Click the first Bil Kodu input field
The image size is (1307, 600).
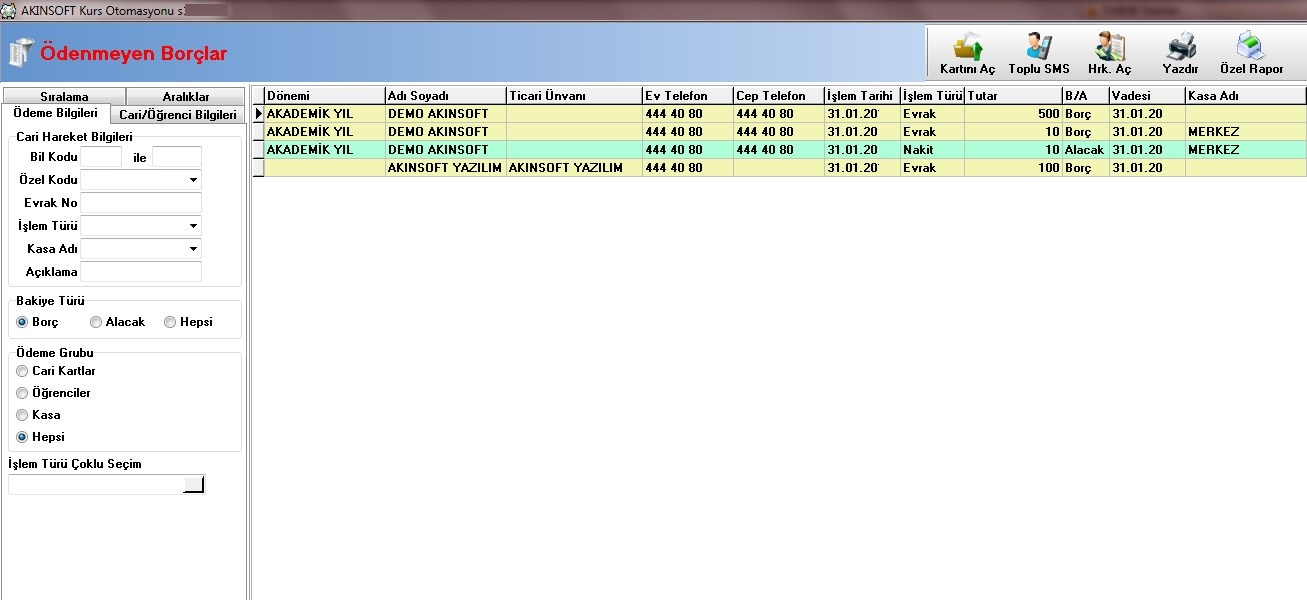tap(101, 157)
